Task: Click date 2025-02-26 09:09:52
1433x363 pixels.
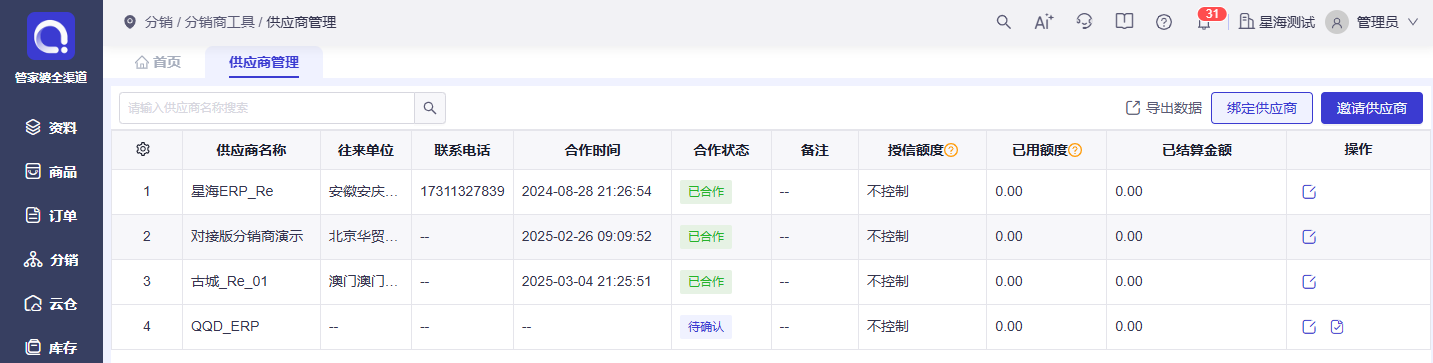Action: click(587, 237)
